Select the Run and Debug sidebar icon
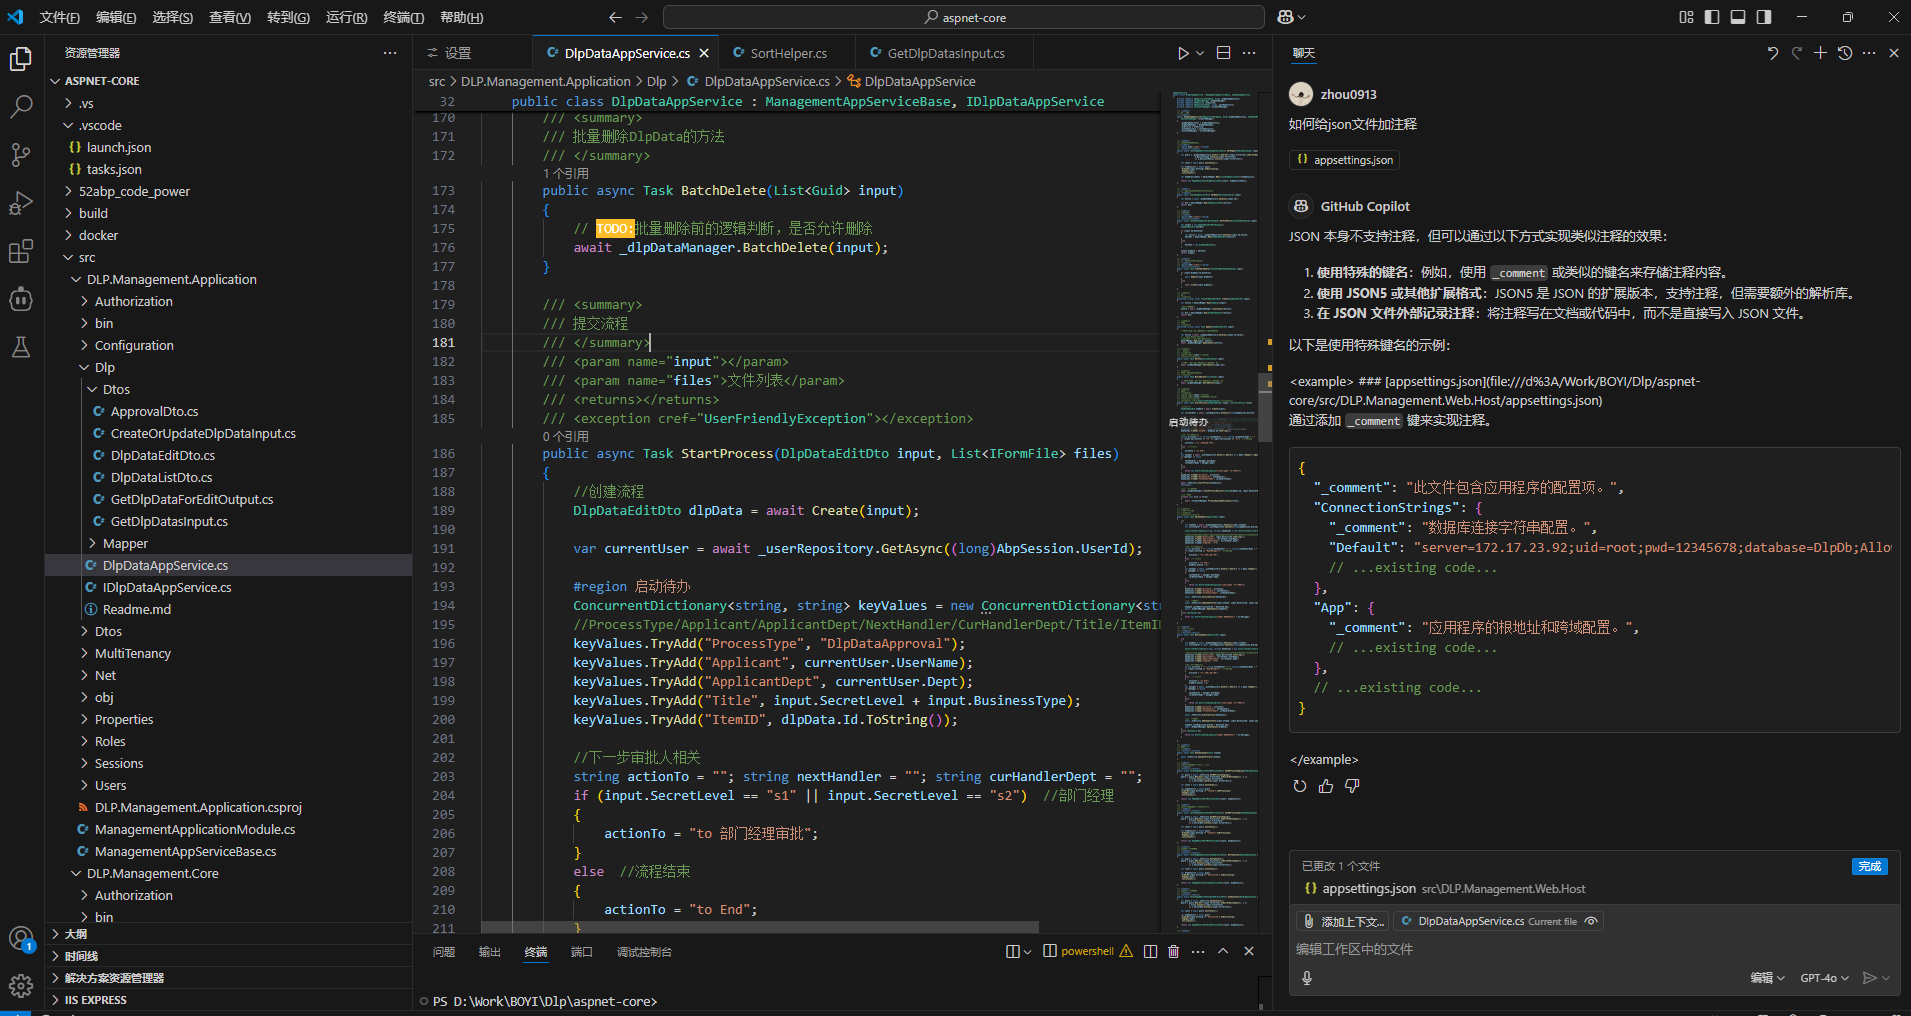The width and height of the screenshot is (1911, 1016). pyautogui.click(x=21, y=202)
